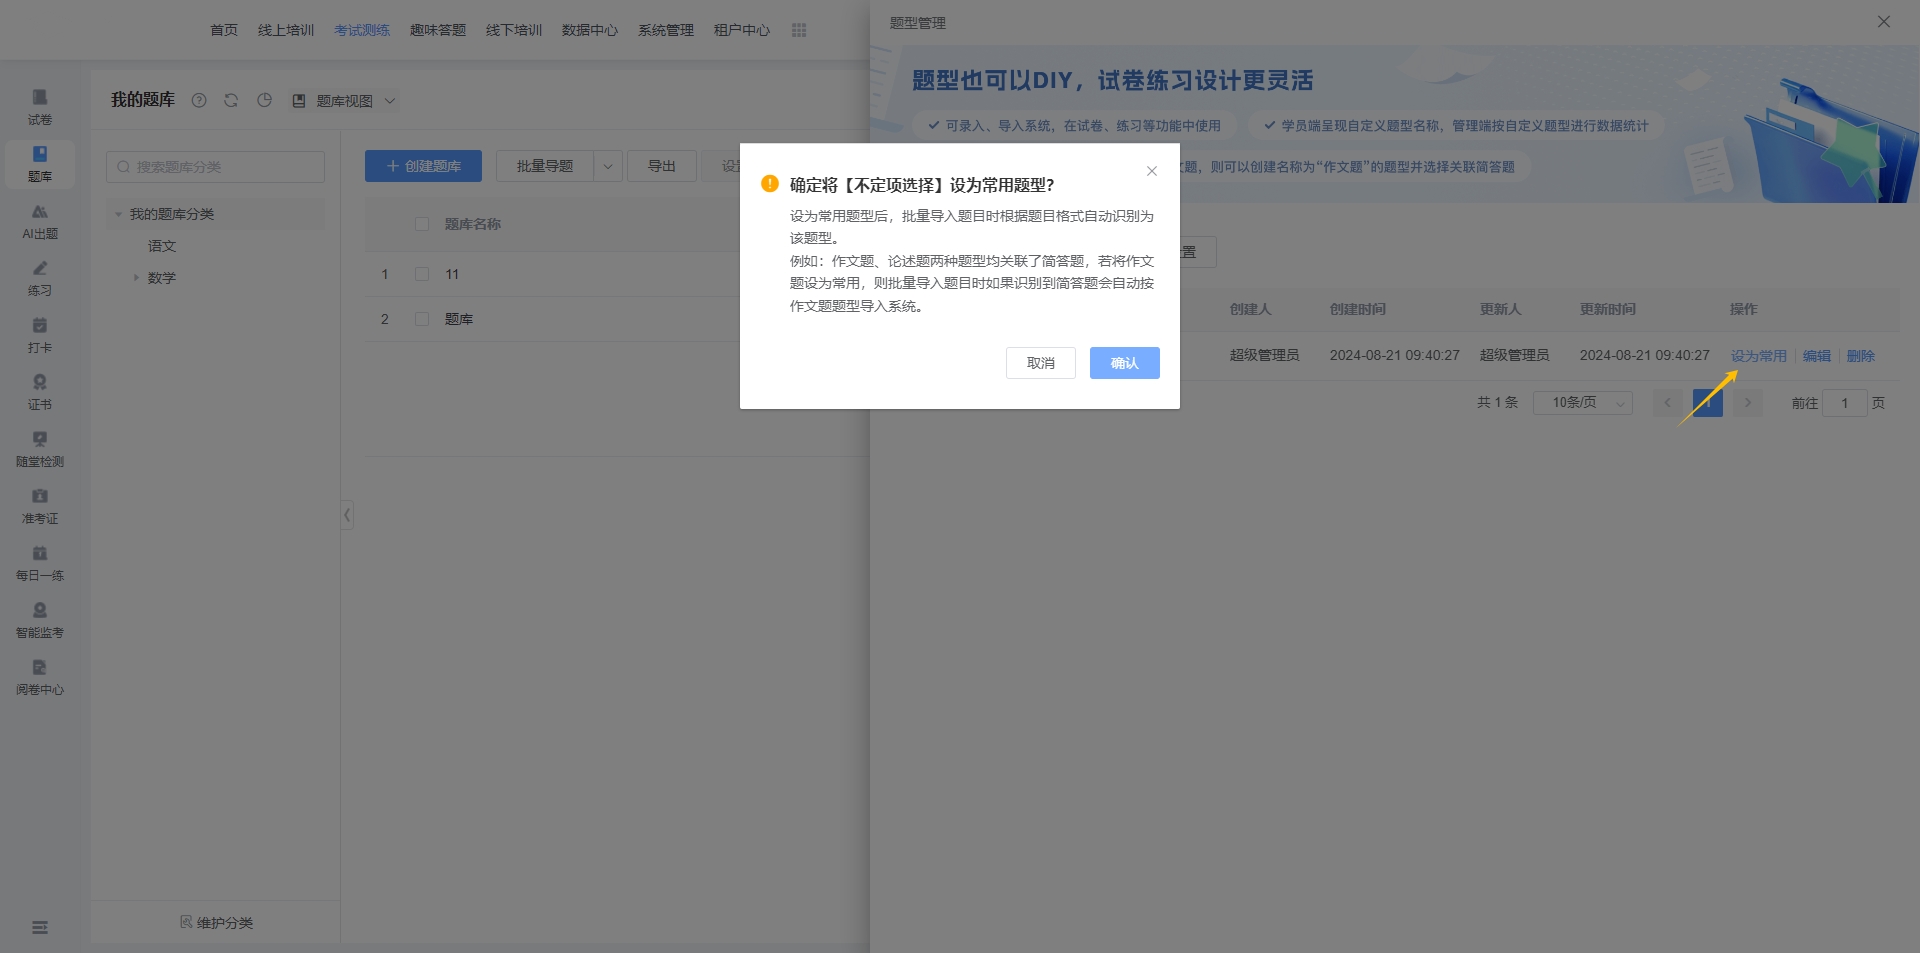
Task: Toggle the select-all checkbox beside 题库名称
Action: (x=422, y=224)
